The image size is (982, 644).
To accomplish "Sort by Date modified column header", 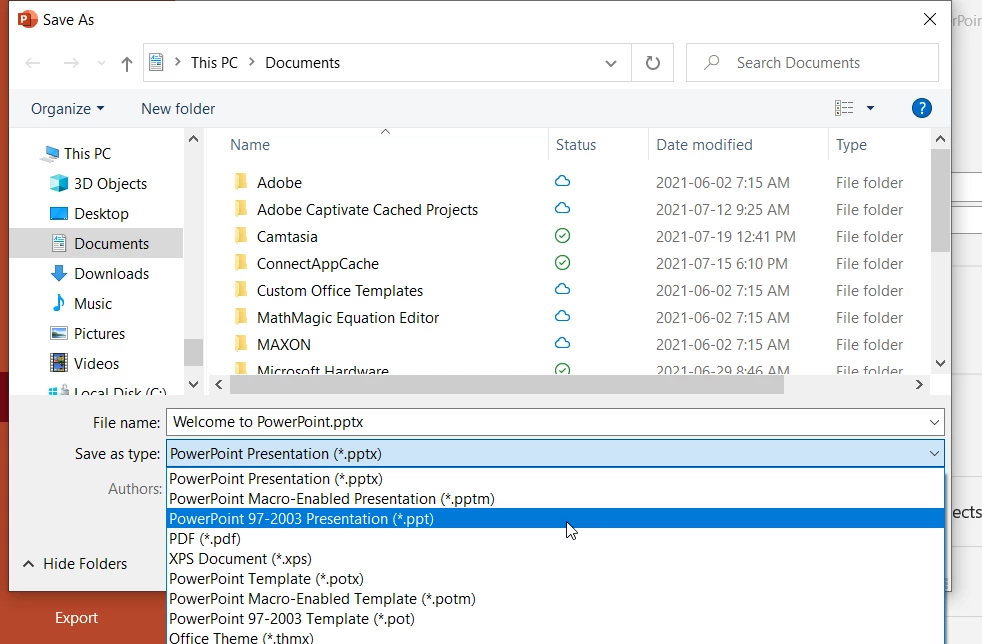I will pyautogui.click(x=704, y=145).
